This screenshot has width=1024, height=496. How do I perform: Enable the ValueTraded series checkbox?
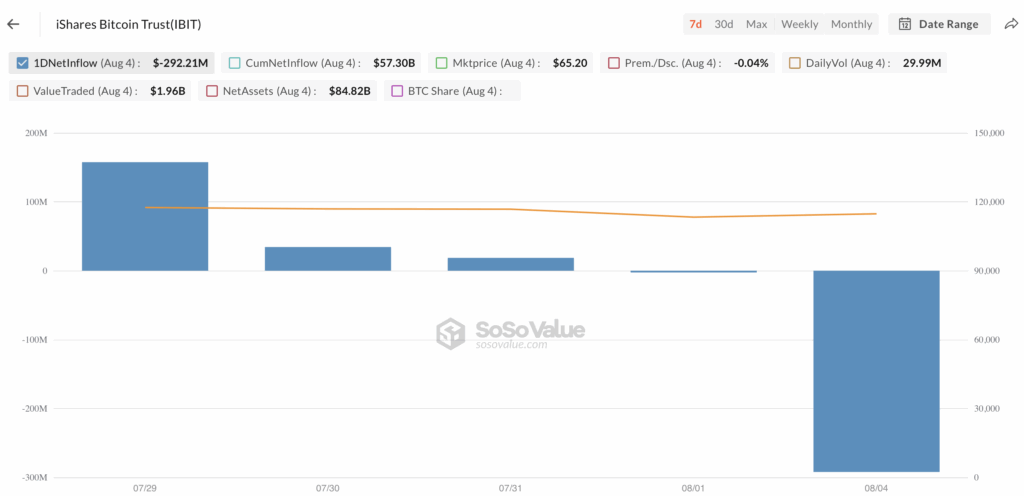click(22, 91)
